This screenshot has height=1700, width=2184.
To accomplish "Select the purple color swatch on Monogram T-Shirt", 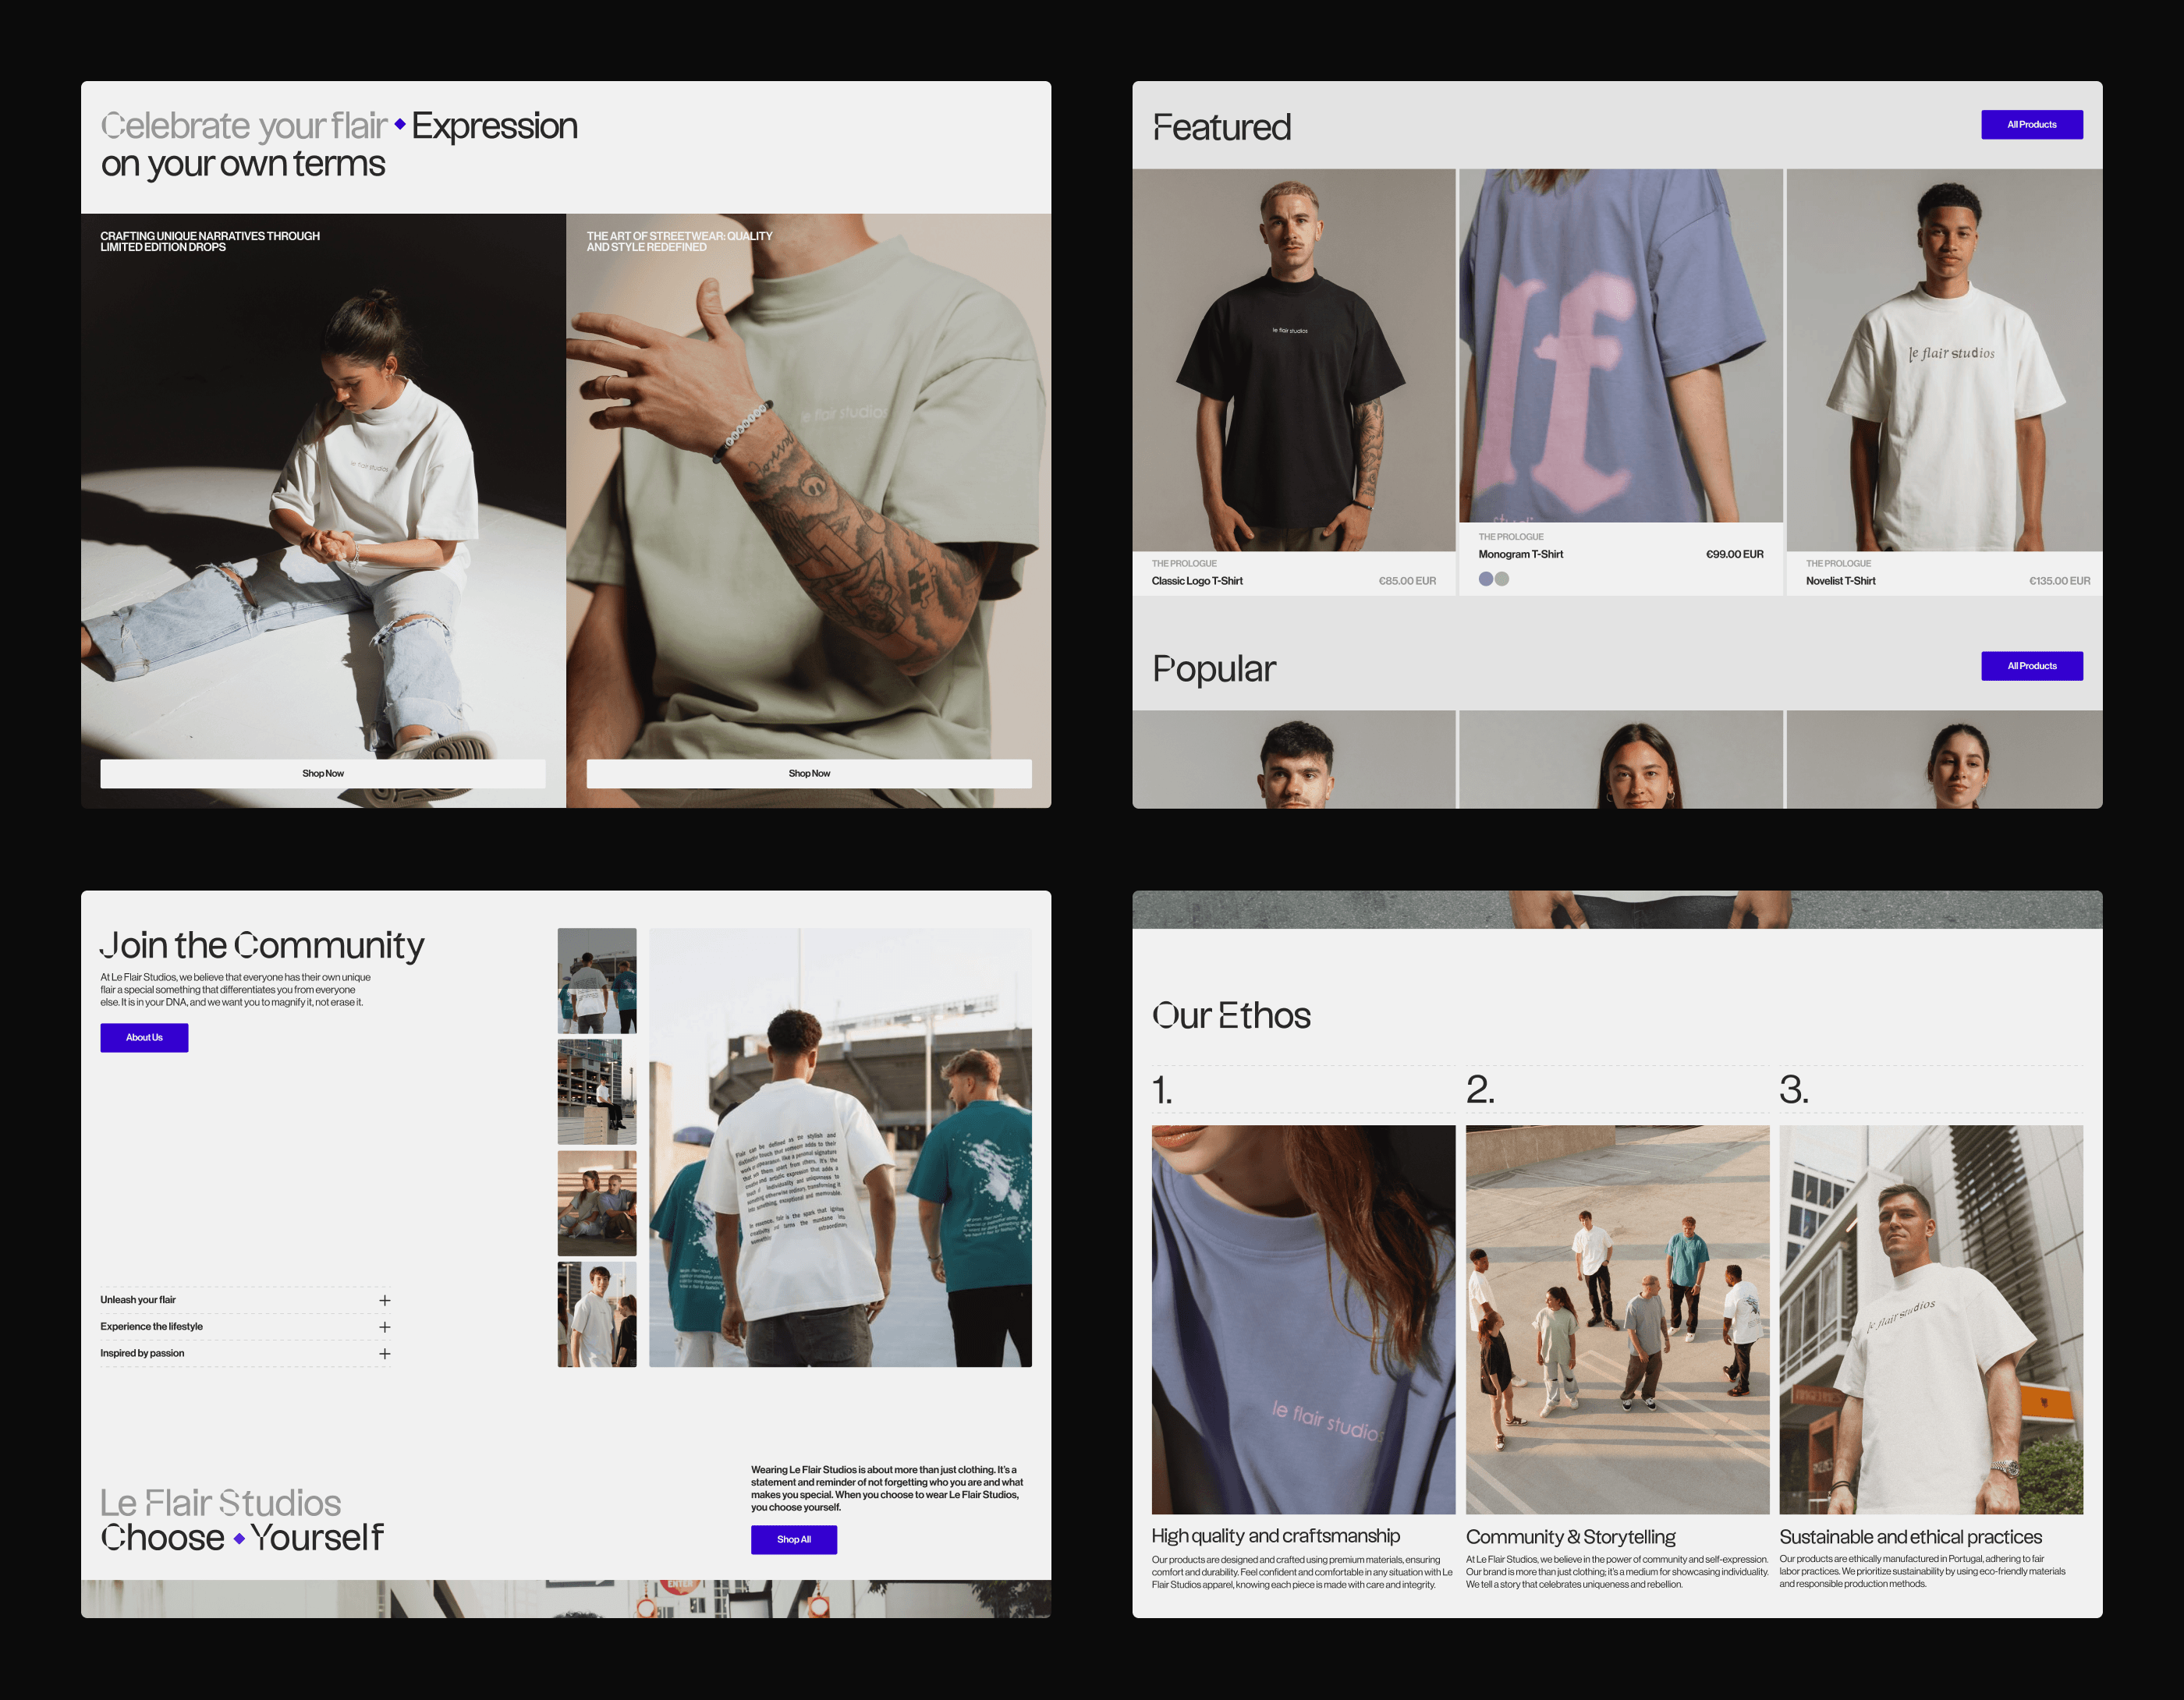I will 1486,579.
